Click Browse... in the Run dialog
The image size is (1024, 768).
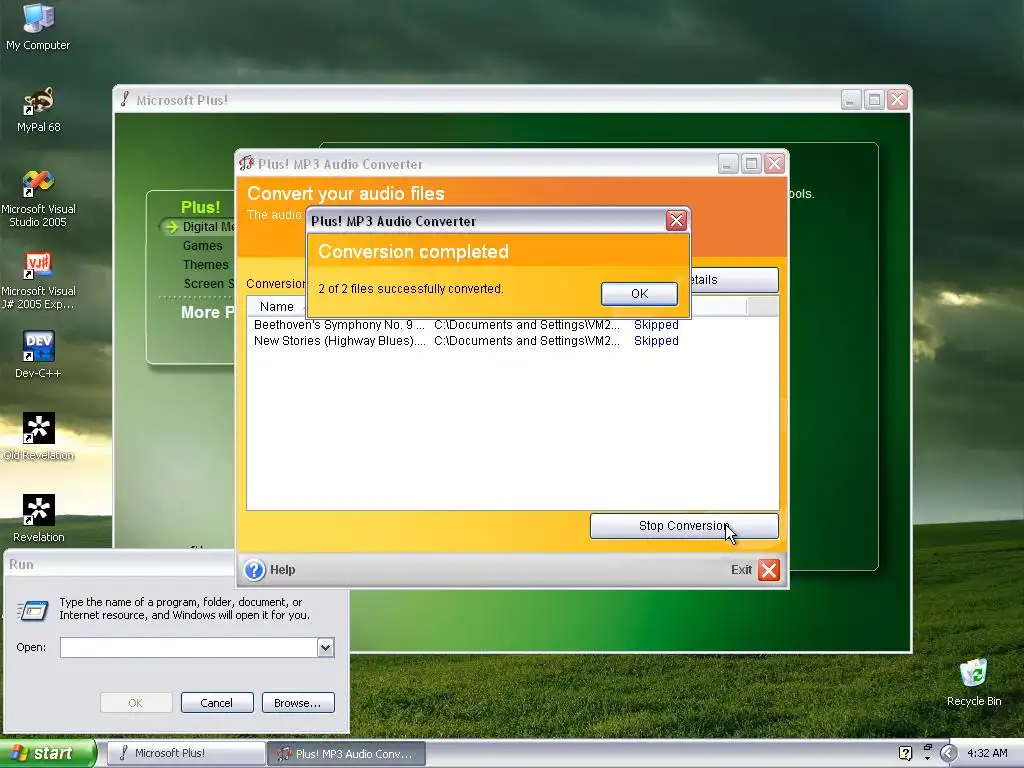click(x=298, y=703)
